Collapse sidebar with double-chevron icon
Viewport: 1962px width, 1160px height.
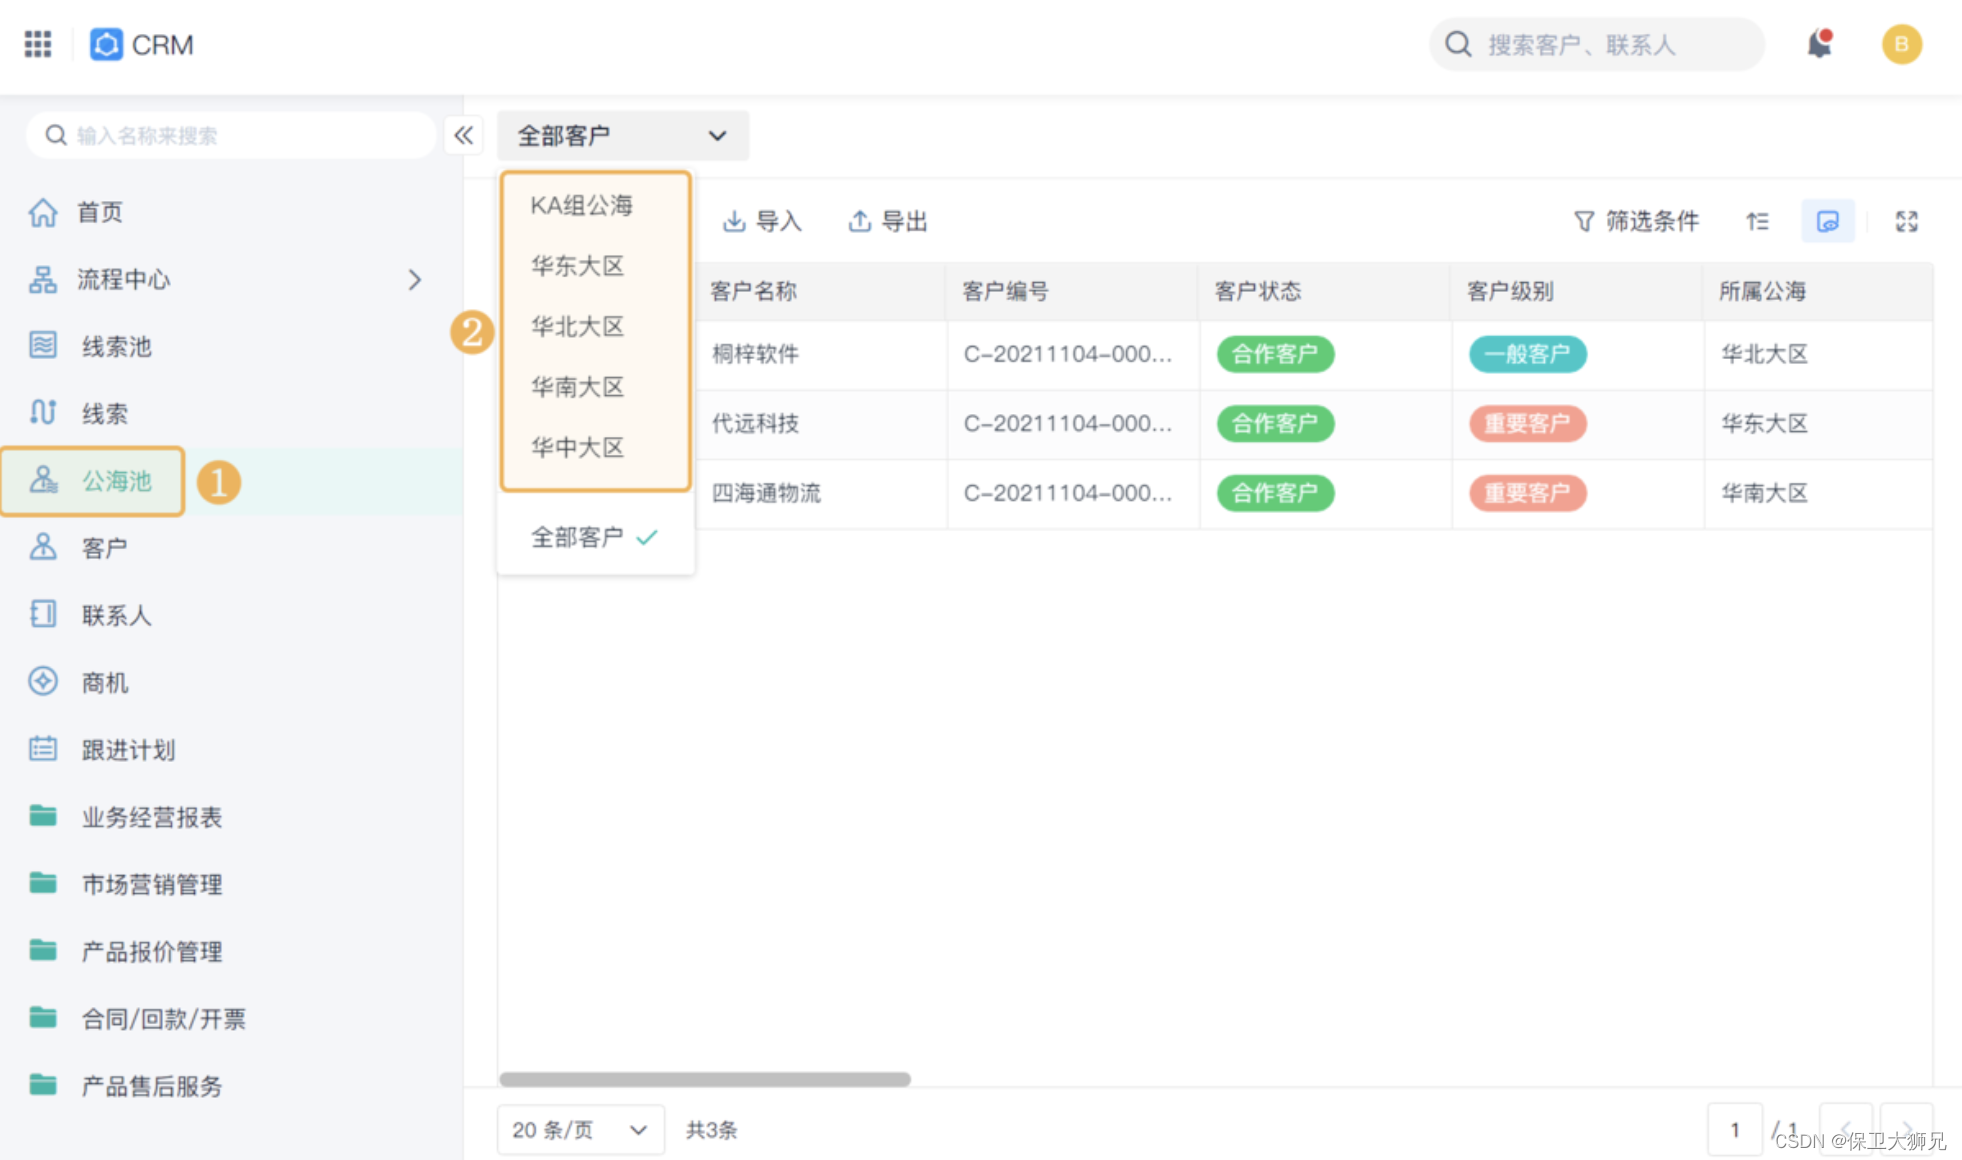[463, 135]
